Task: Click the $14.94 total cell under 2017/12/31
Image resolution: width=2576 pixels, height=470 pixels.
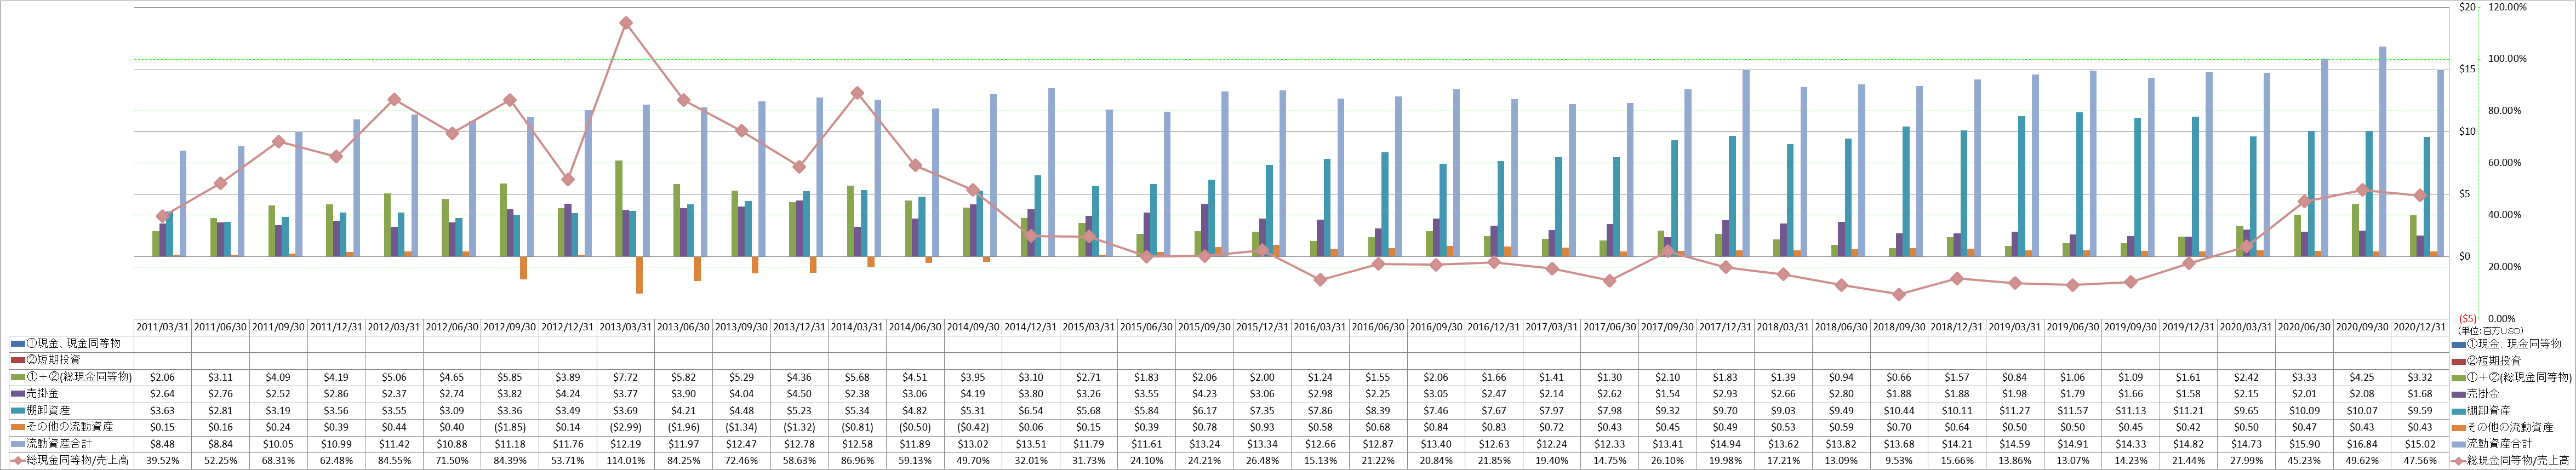Action: tap(1726, 443)
